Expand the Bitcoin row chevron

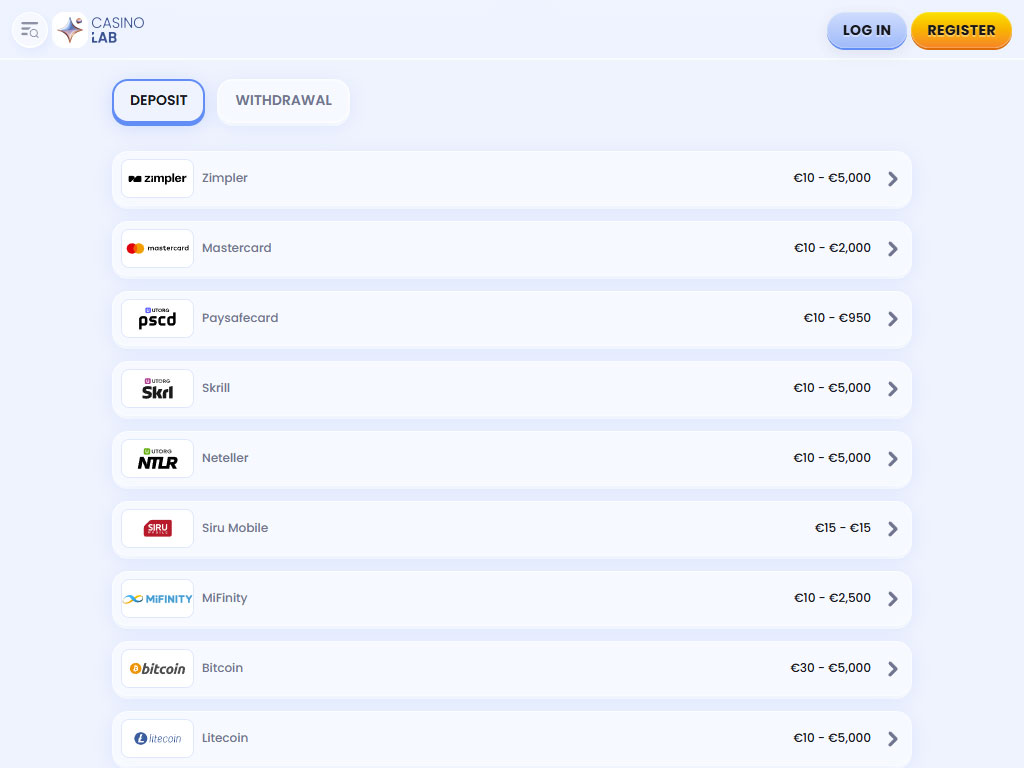tap(893, 669)
